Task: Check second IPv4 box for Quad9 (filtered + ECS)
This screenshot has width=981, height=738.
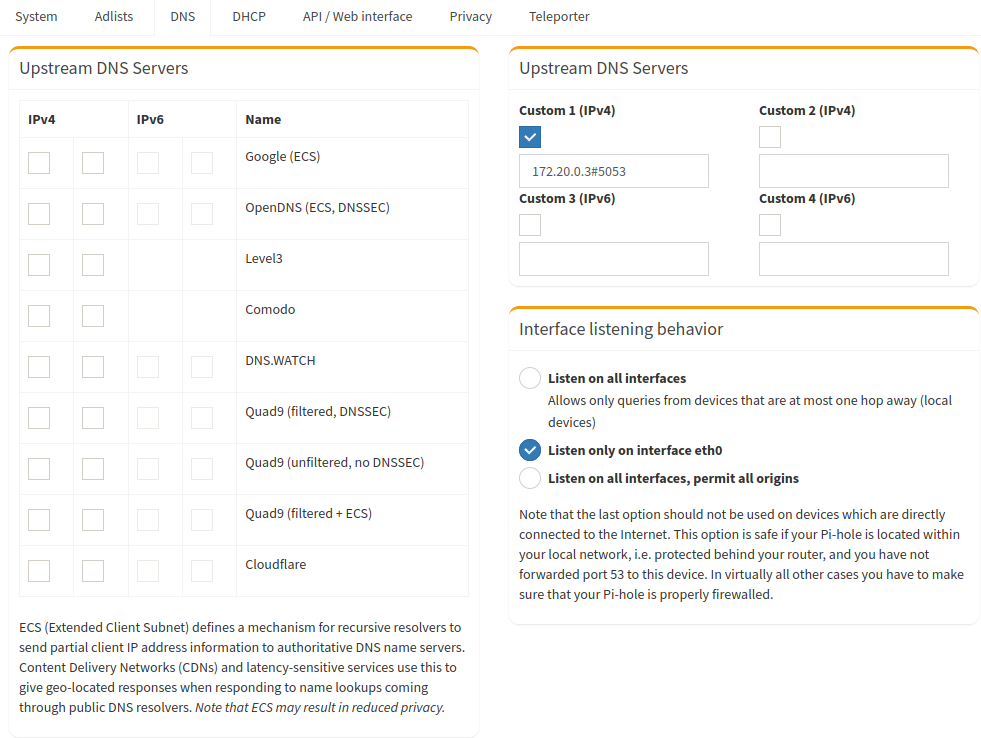Action: pos(93,520)
